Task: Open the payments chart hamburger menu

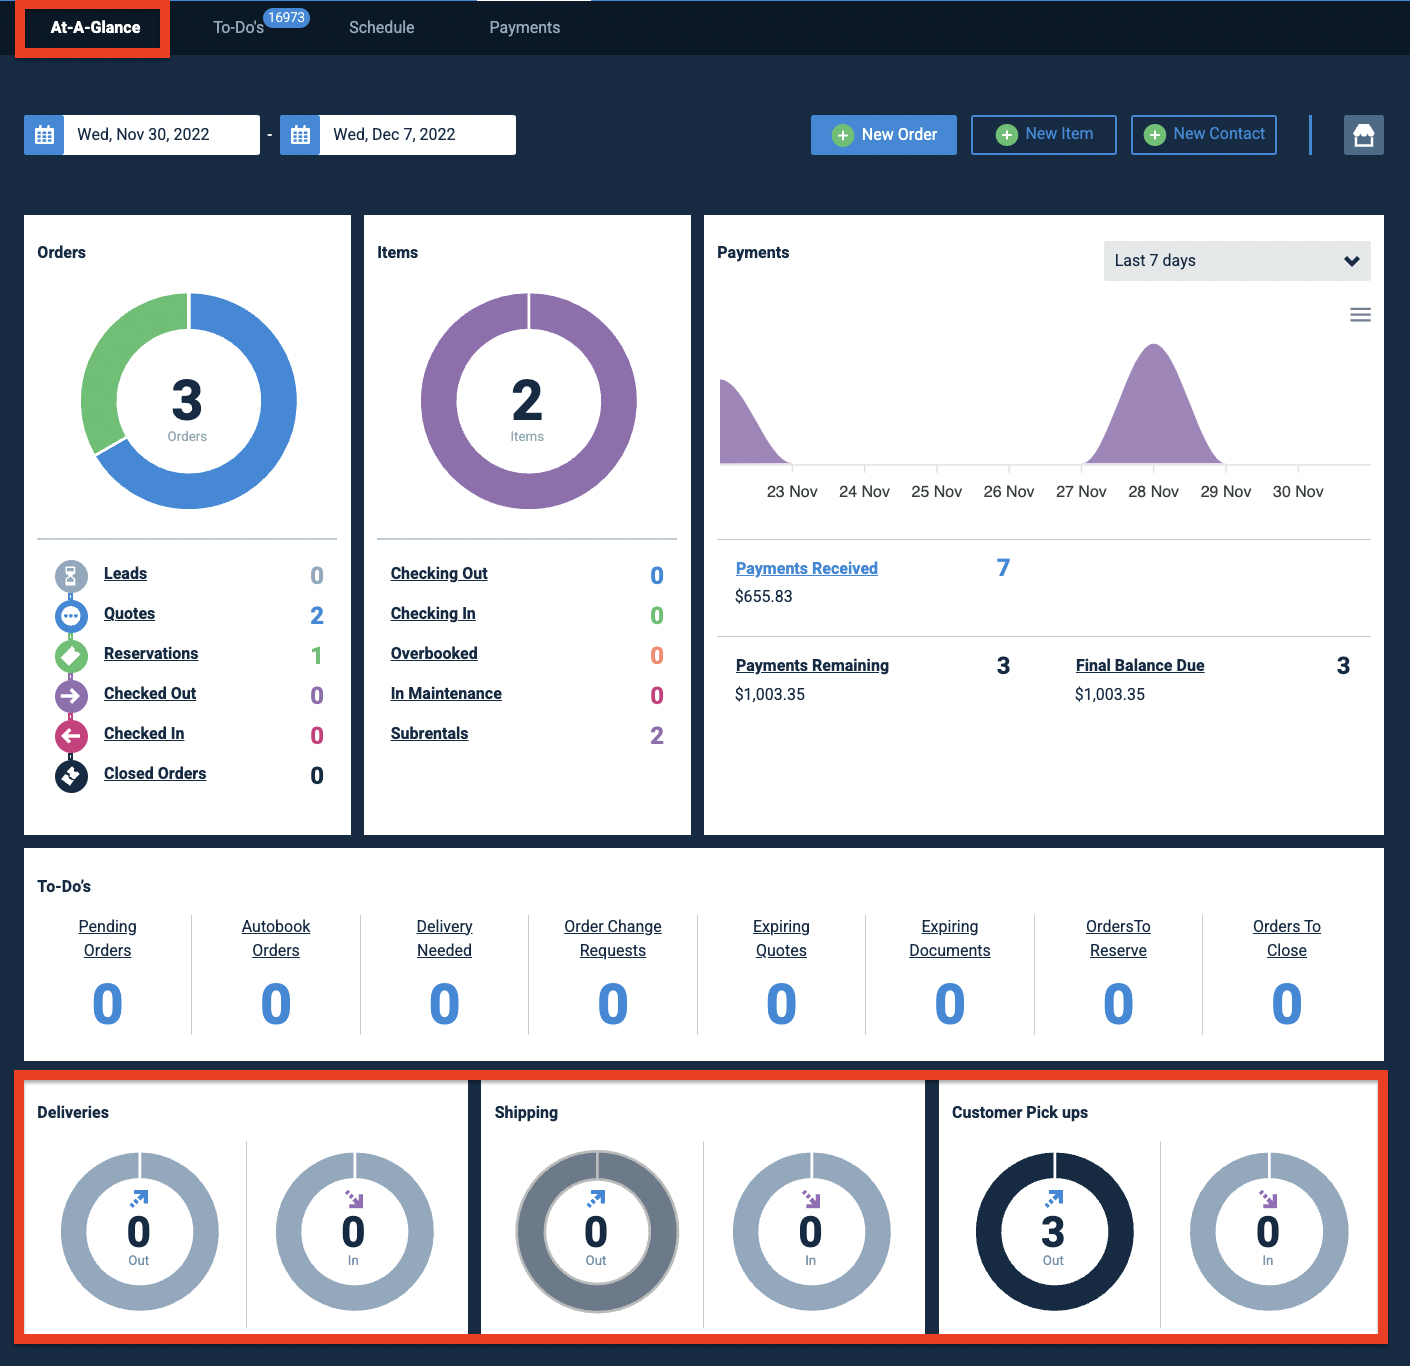Action: click(x=1360, y=315)
